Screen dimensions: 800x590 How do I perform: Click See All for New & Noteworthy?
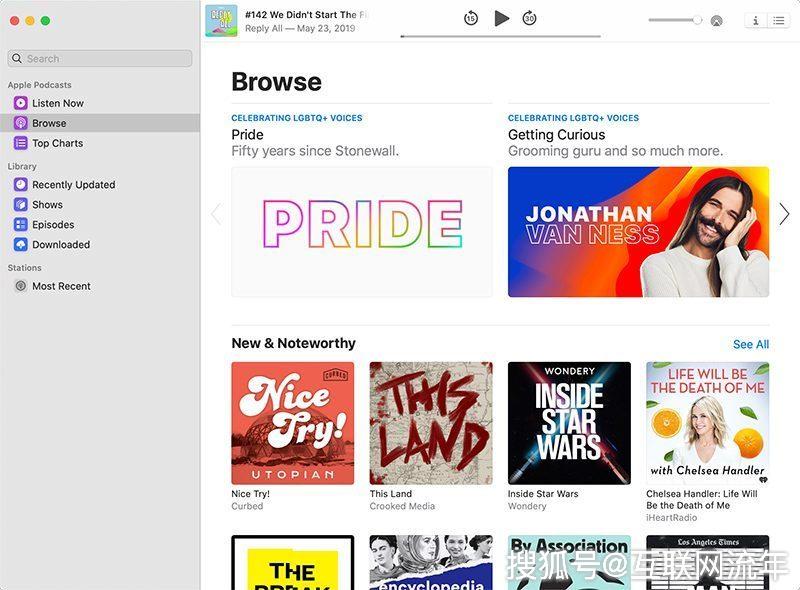pos(751,345)
